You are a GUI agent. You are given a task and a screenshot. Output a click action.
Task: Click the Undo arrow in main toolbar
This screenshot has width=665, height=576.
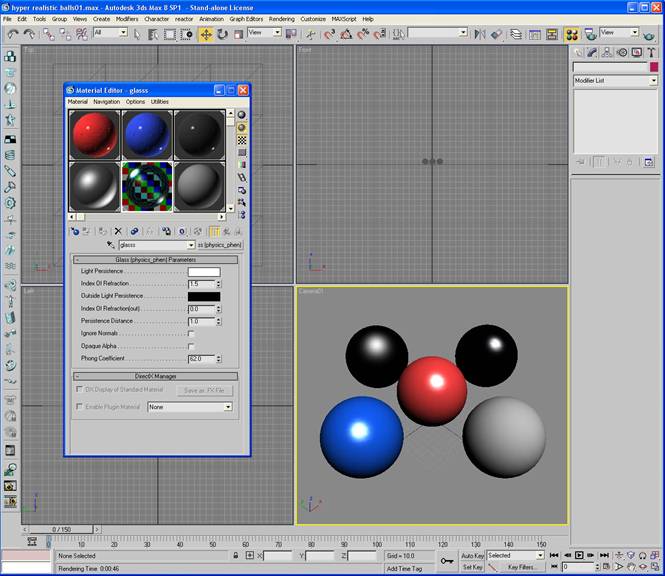click(13, 34)
